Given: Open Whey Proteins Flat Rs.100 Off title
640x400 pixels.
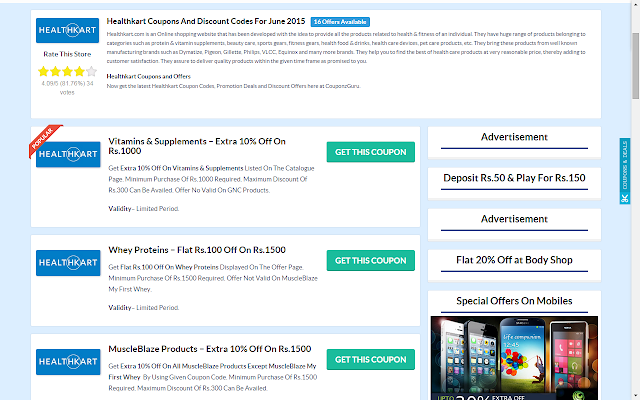Looking at the screenshot, I should 197,250.
